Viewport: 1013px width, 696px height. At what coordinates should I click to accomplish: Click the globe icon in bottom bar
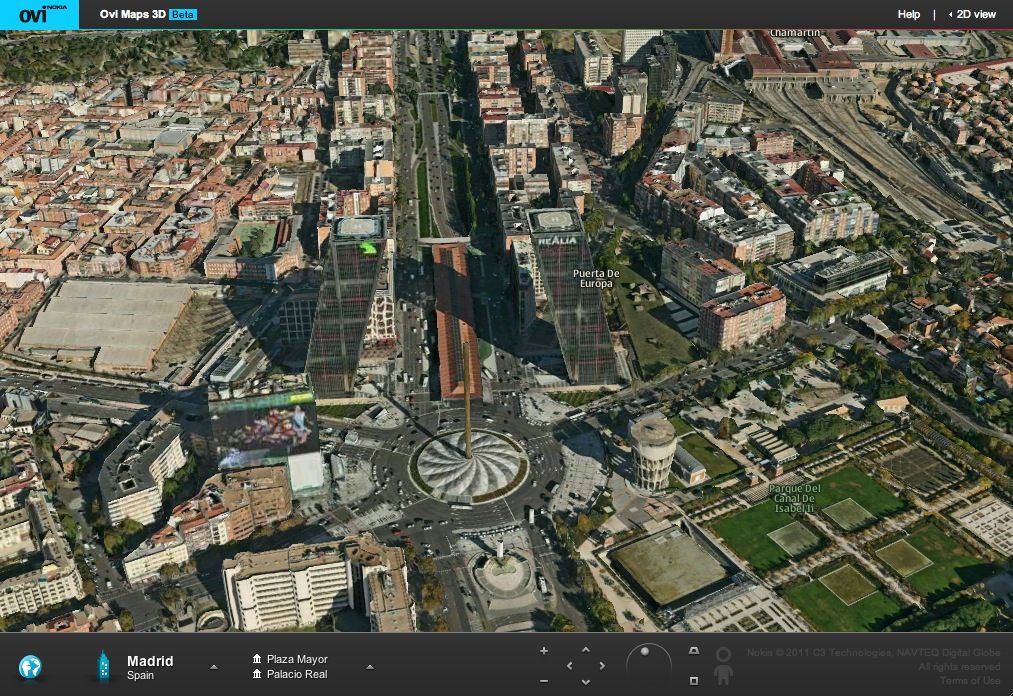31,666
